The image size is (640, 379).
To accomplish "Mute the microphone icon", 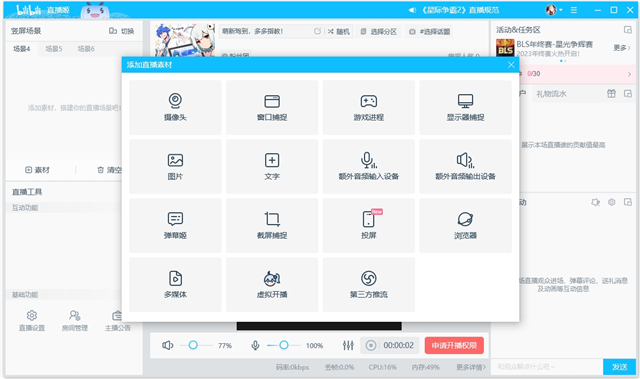I will (x=255, y=346).
